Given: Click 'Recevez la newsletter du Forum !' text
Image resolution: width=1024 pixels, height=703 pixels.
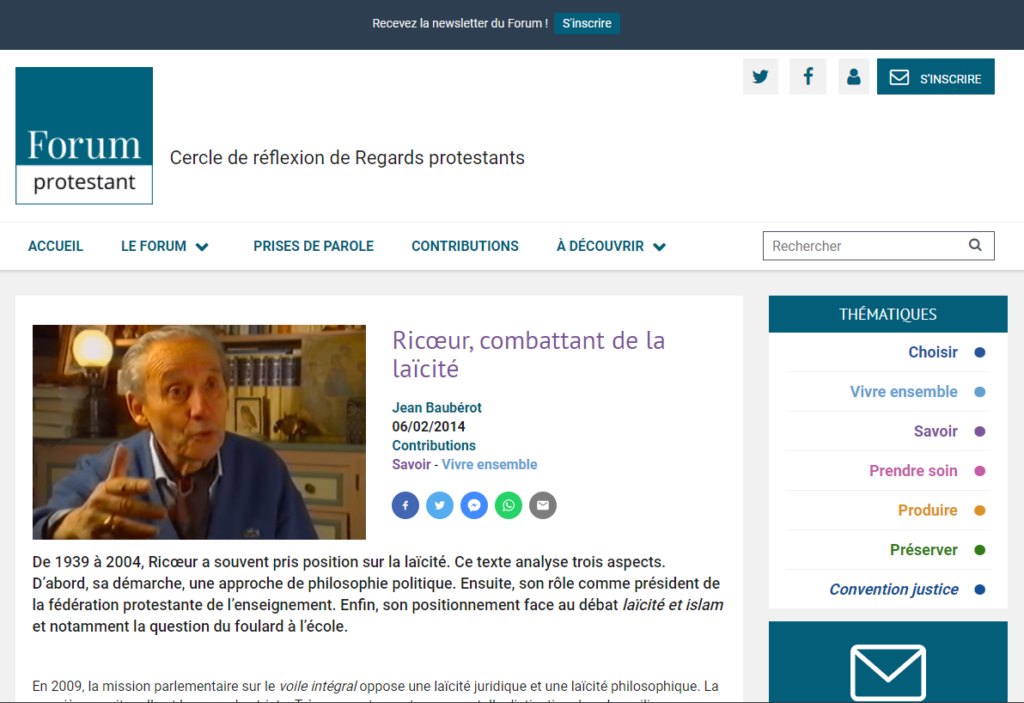Looking at the screenshot, I should (460, 24).
